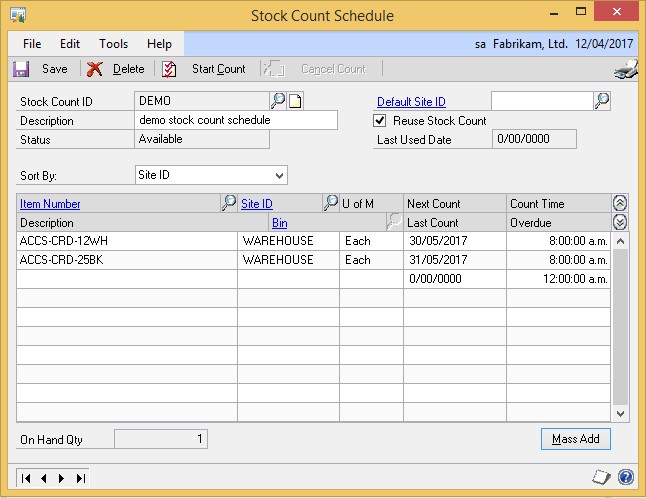Click the Default Site ID input field
Image resolution: width=646 pixels, height=498 pixels.
click(x=542, y=101)
